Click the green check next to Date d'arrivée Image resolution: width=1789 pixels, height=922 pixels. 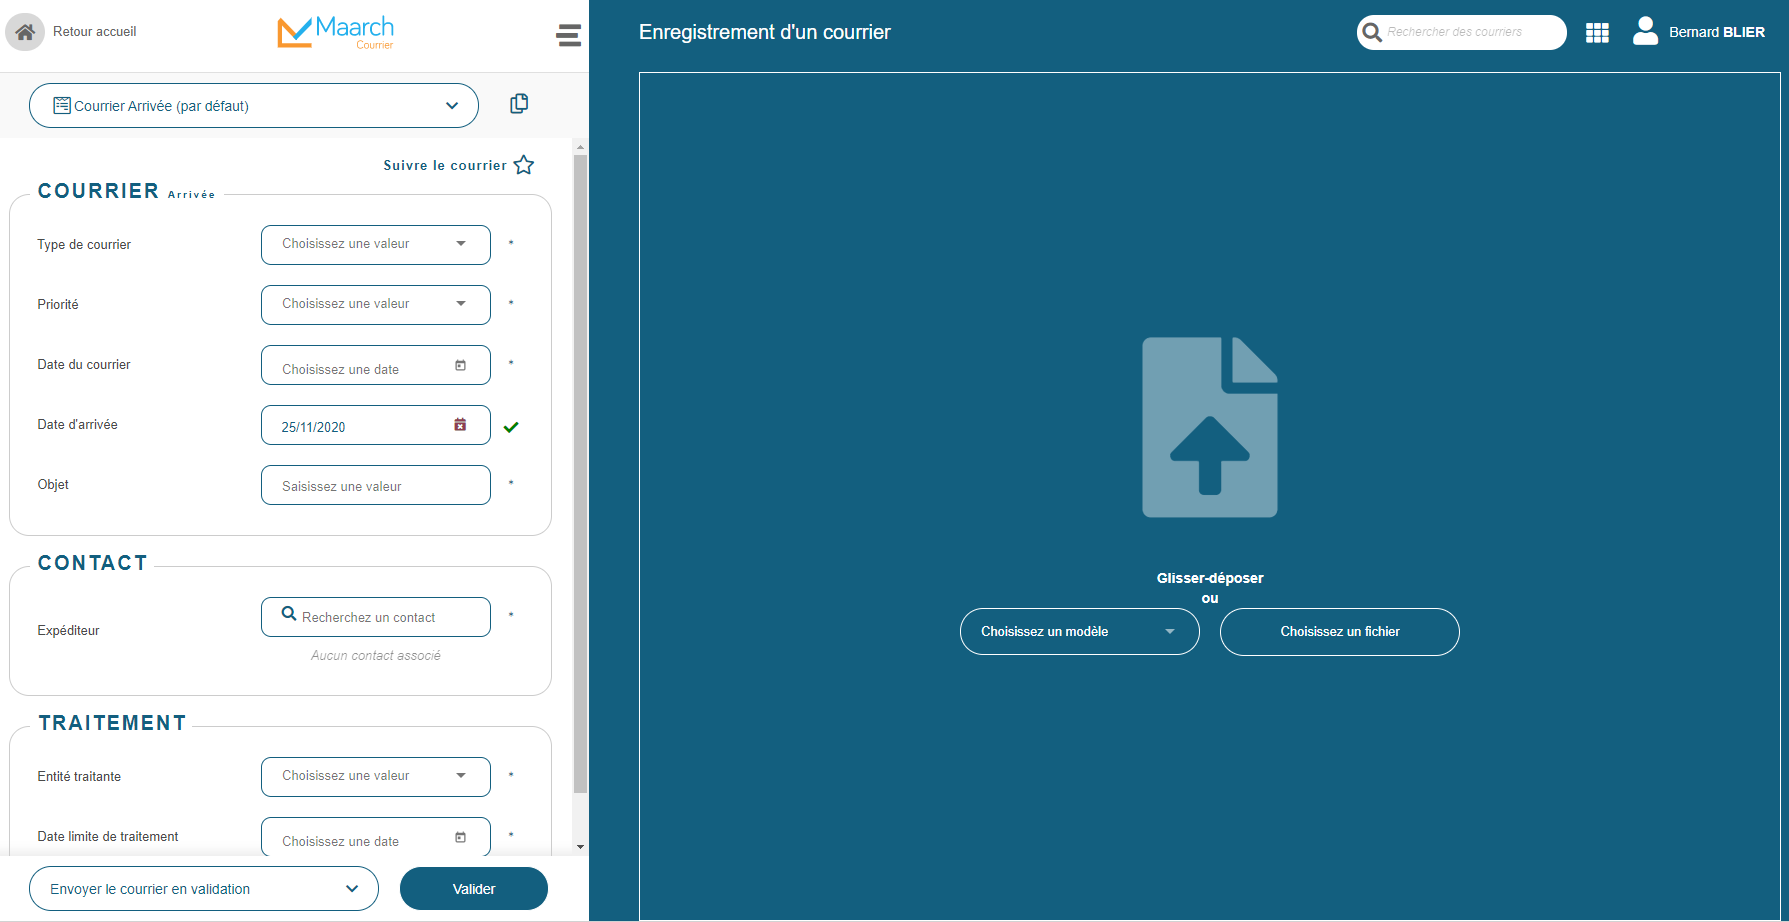[511, 427]
